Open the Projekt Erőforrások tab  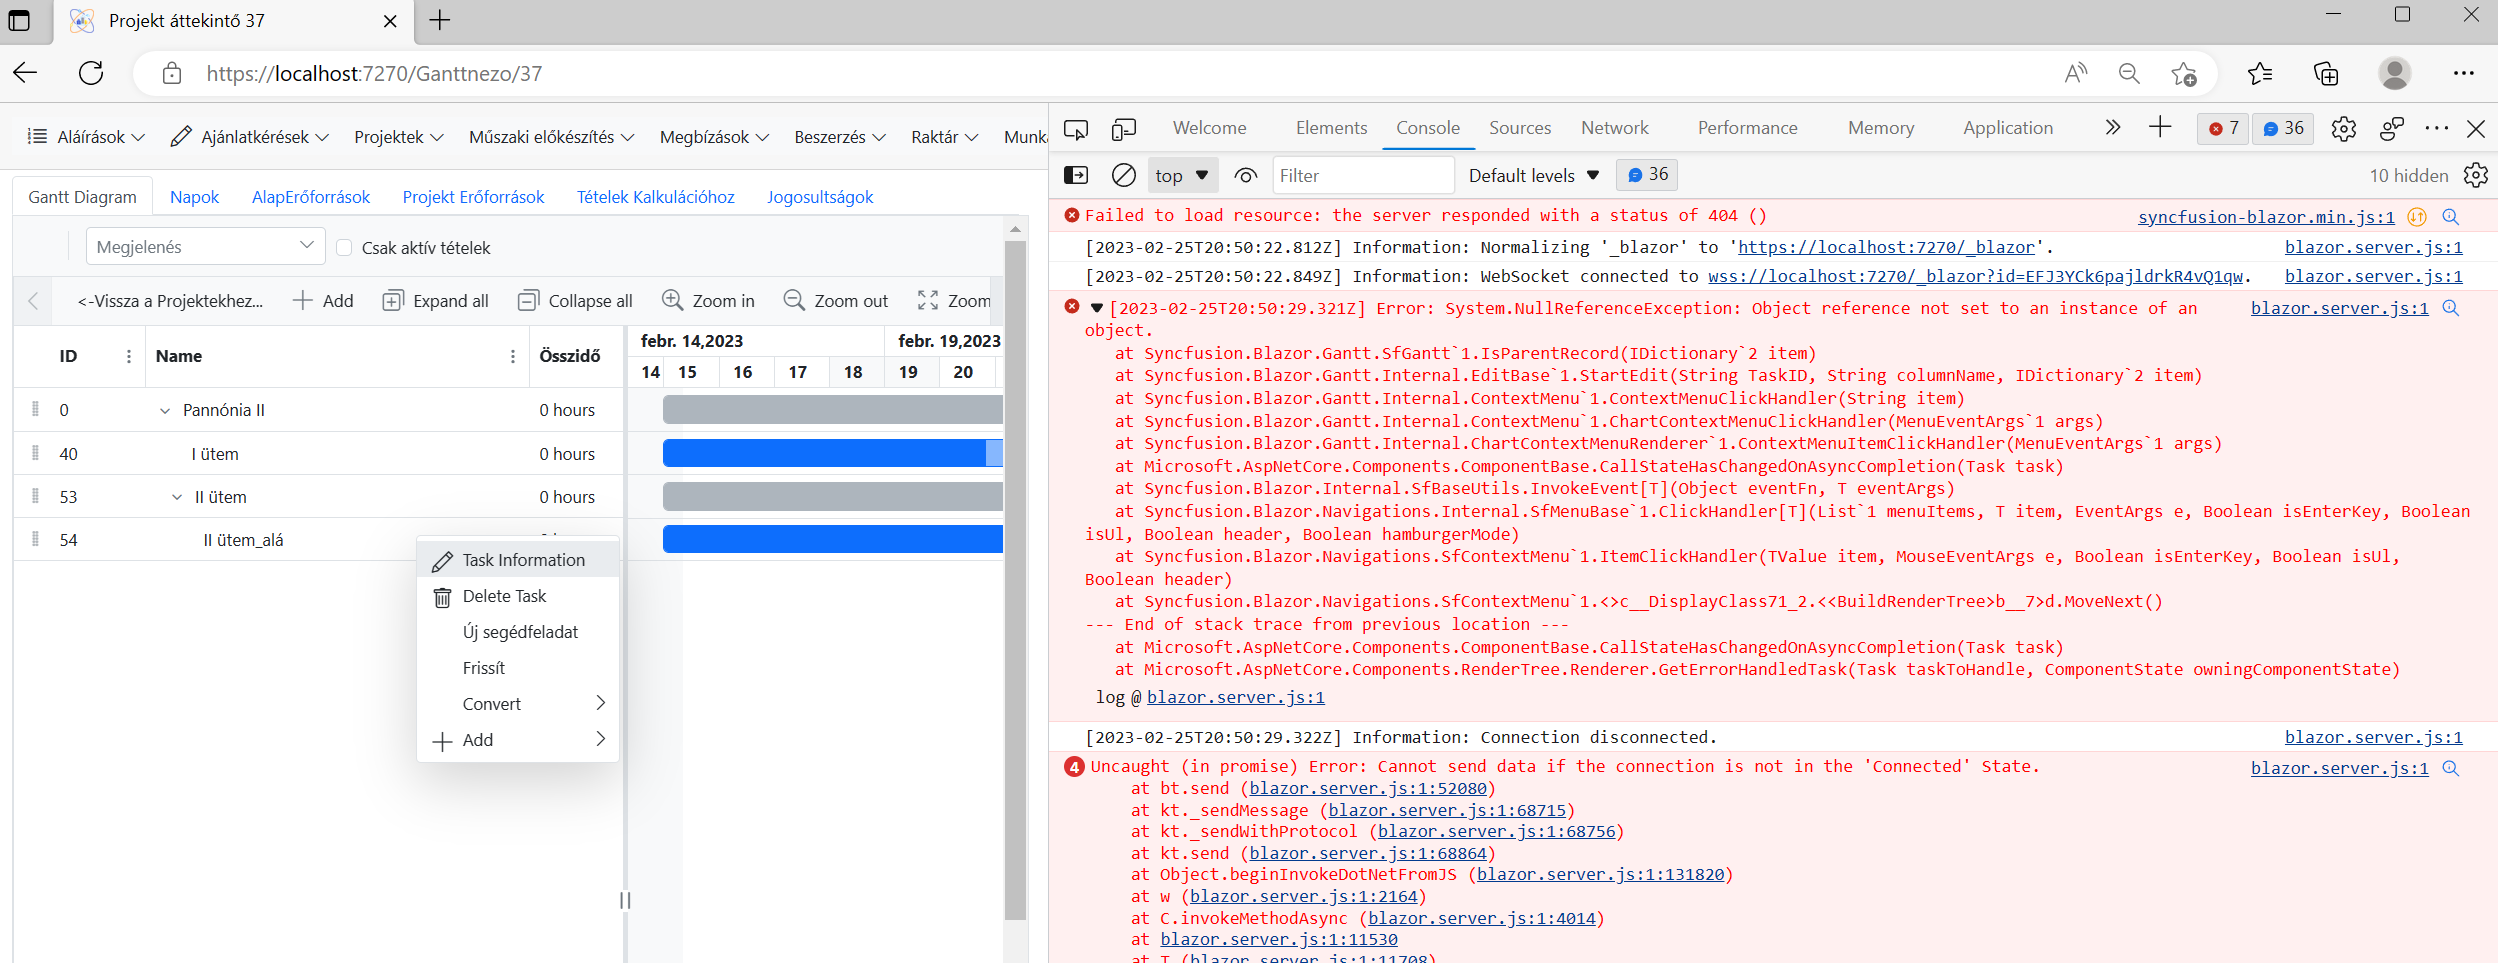(473, 197)
